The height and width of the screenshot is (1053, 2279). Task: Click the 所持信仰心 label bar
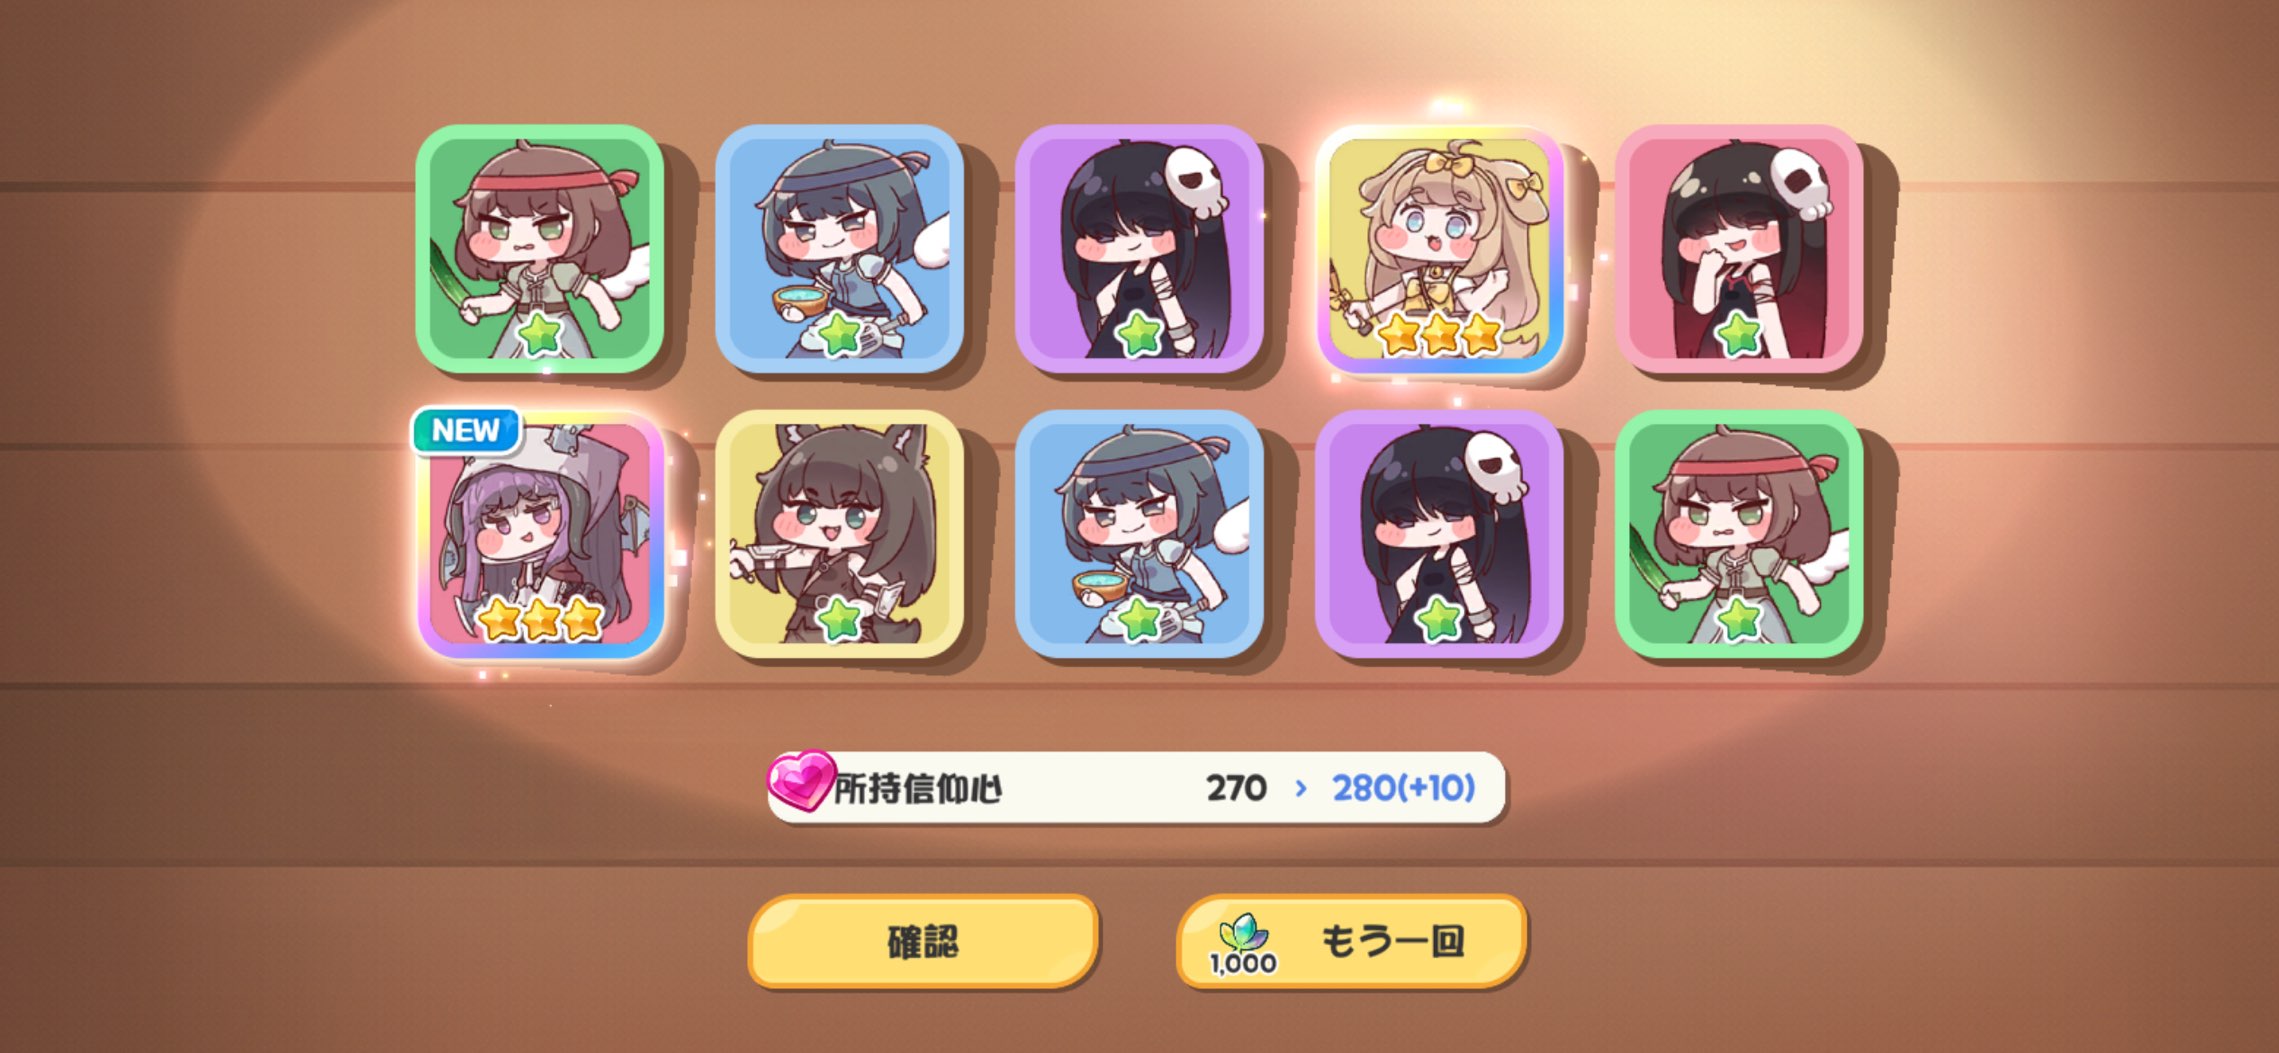1136,788
